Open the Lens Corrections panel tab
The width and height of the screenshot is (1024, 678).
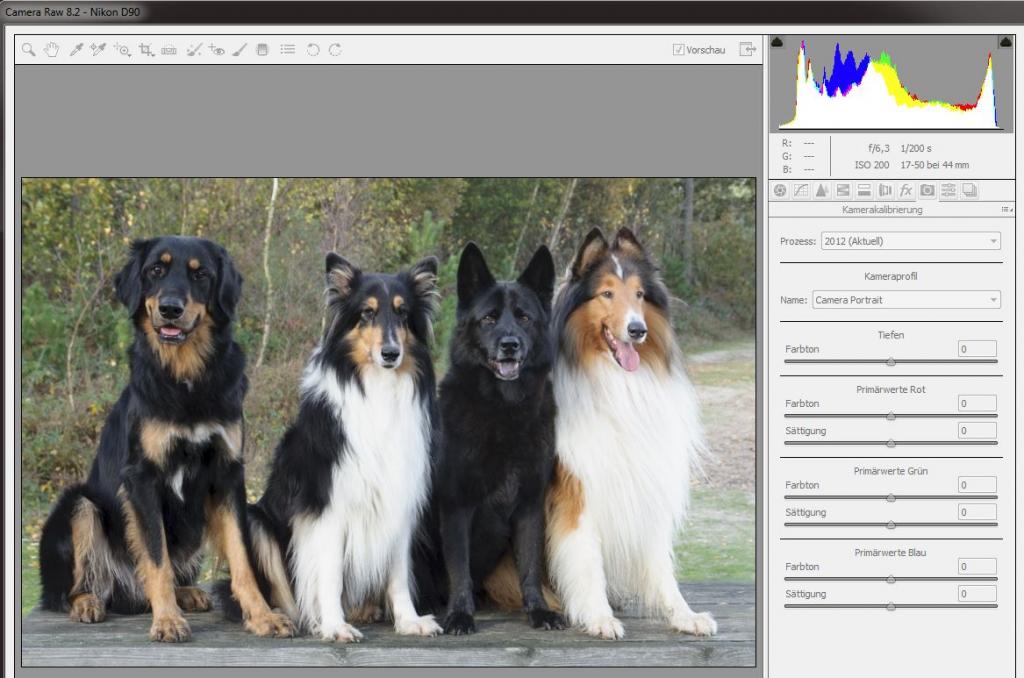click(885, 190)
